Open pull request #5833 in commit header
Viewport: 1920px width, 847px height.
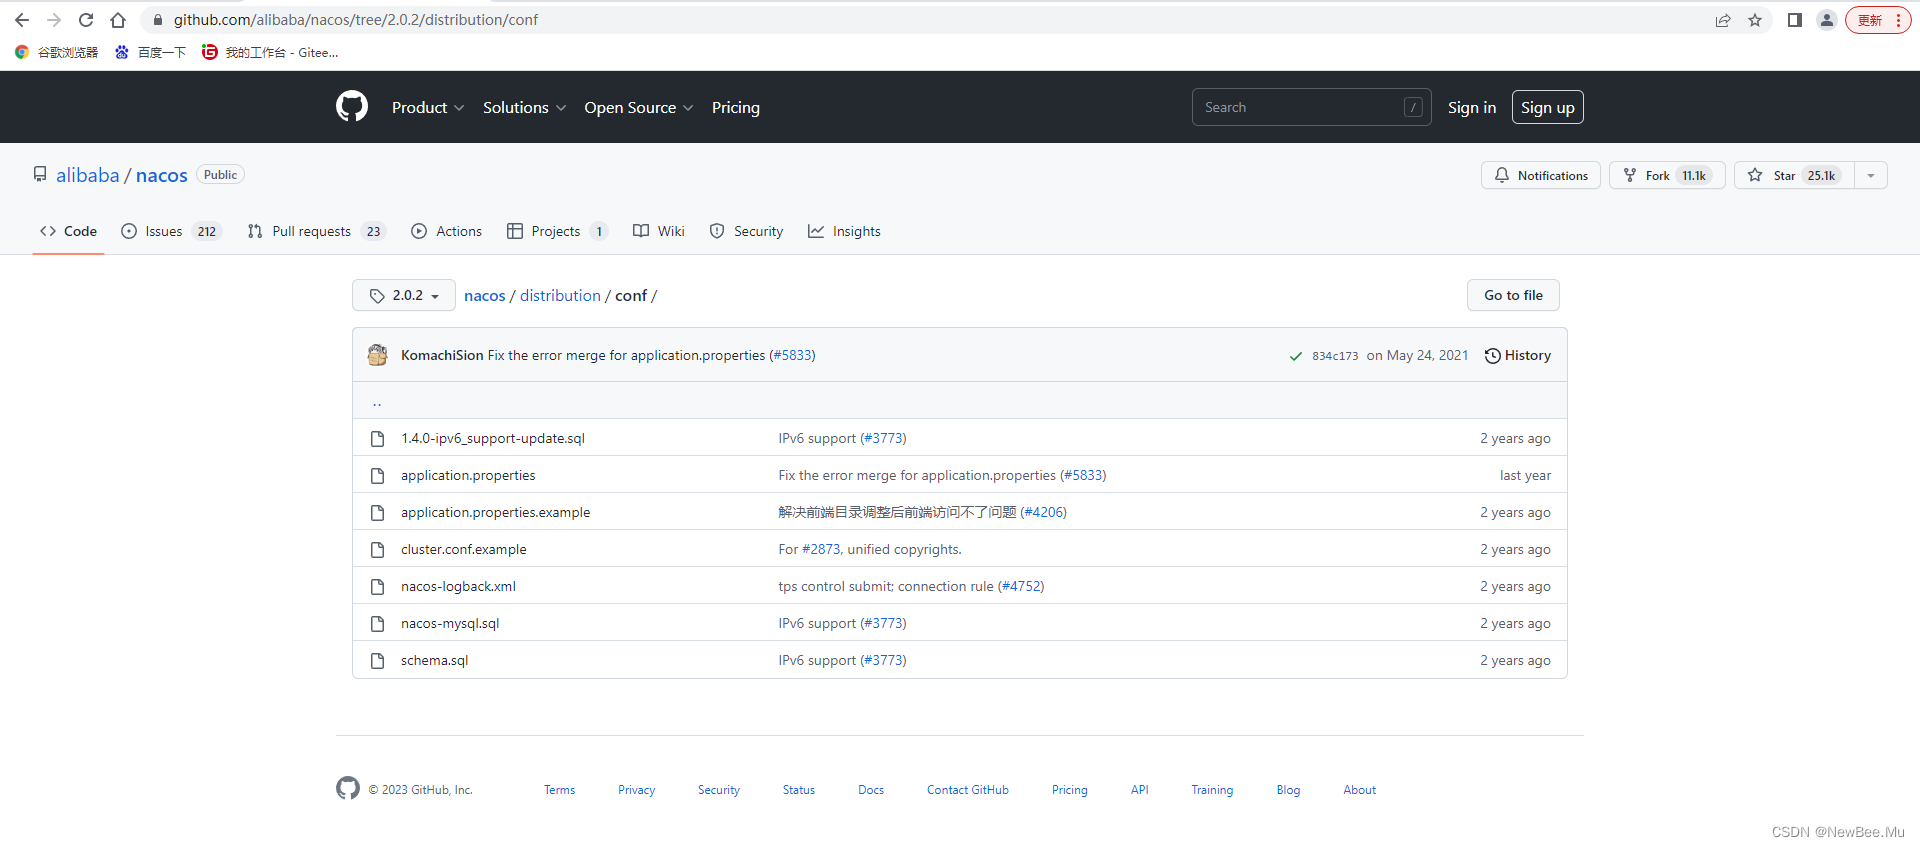click(x=792, y=355)
